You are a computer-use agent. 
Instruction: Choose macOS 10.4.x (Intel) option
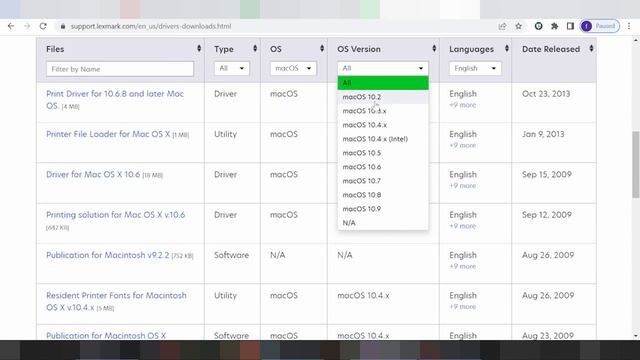(x=383, y=139)
